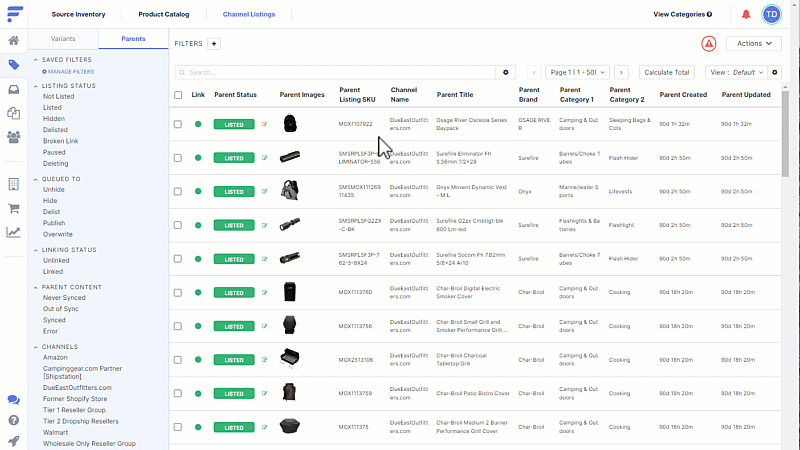Open the analytics chart sidebar icon
Image resolution: width=800 pixels, height=450 pixels.
point(14,232)
